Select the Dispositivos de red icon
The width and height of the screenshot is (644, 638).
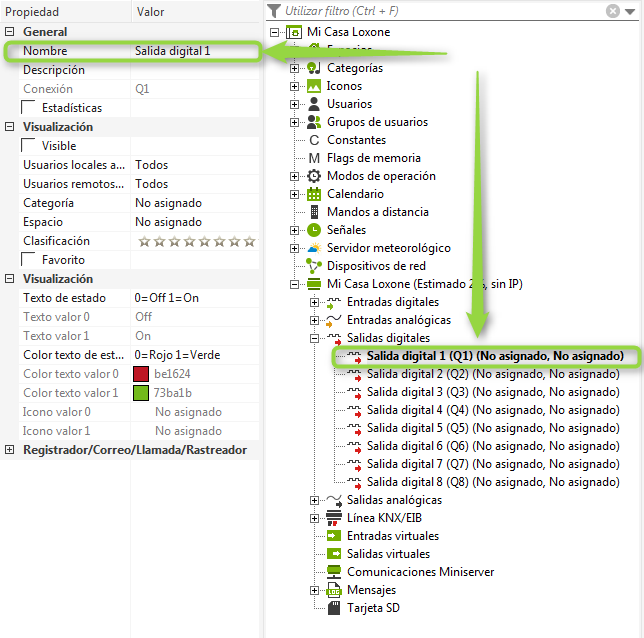tap(314, 266)
